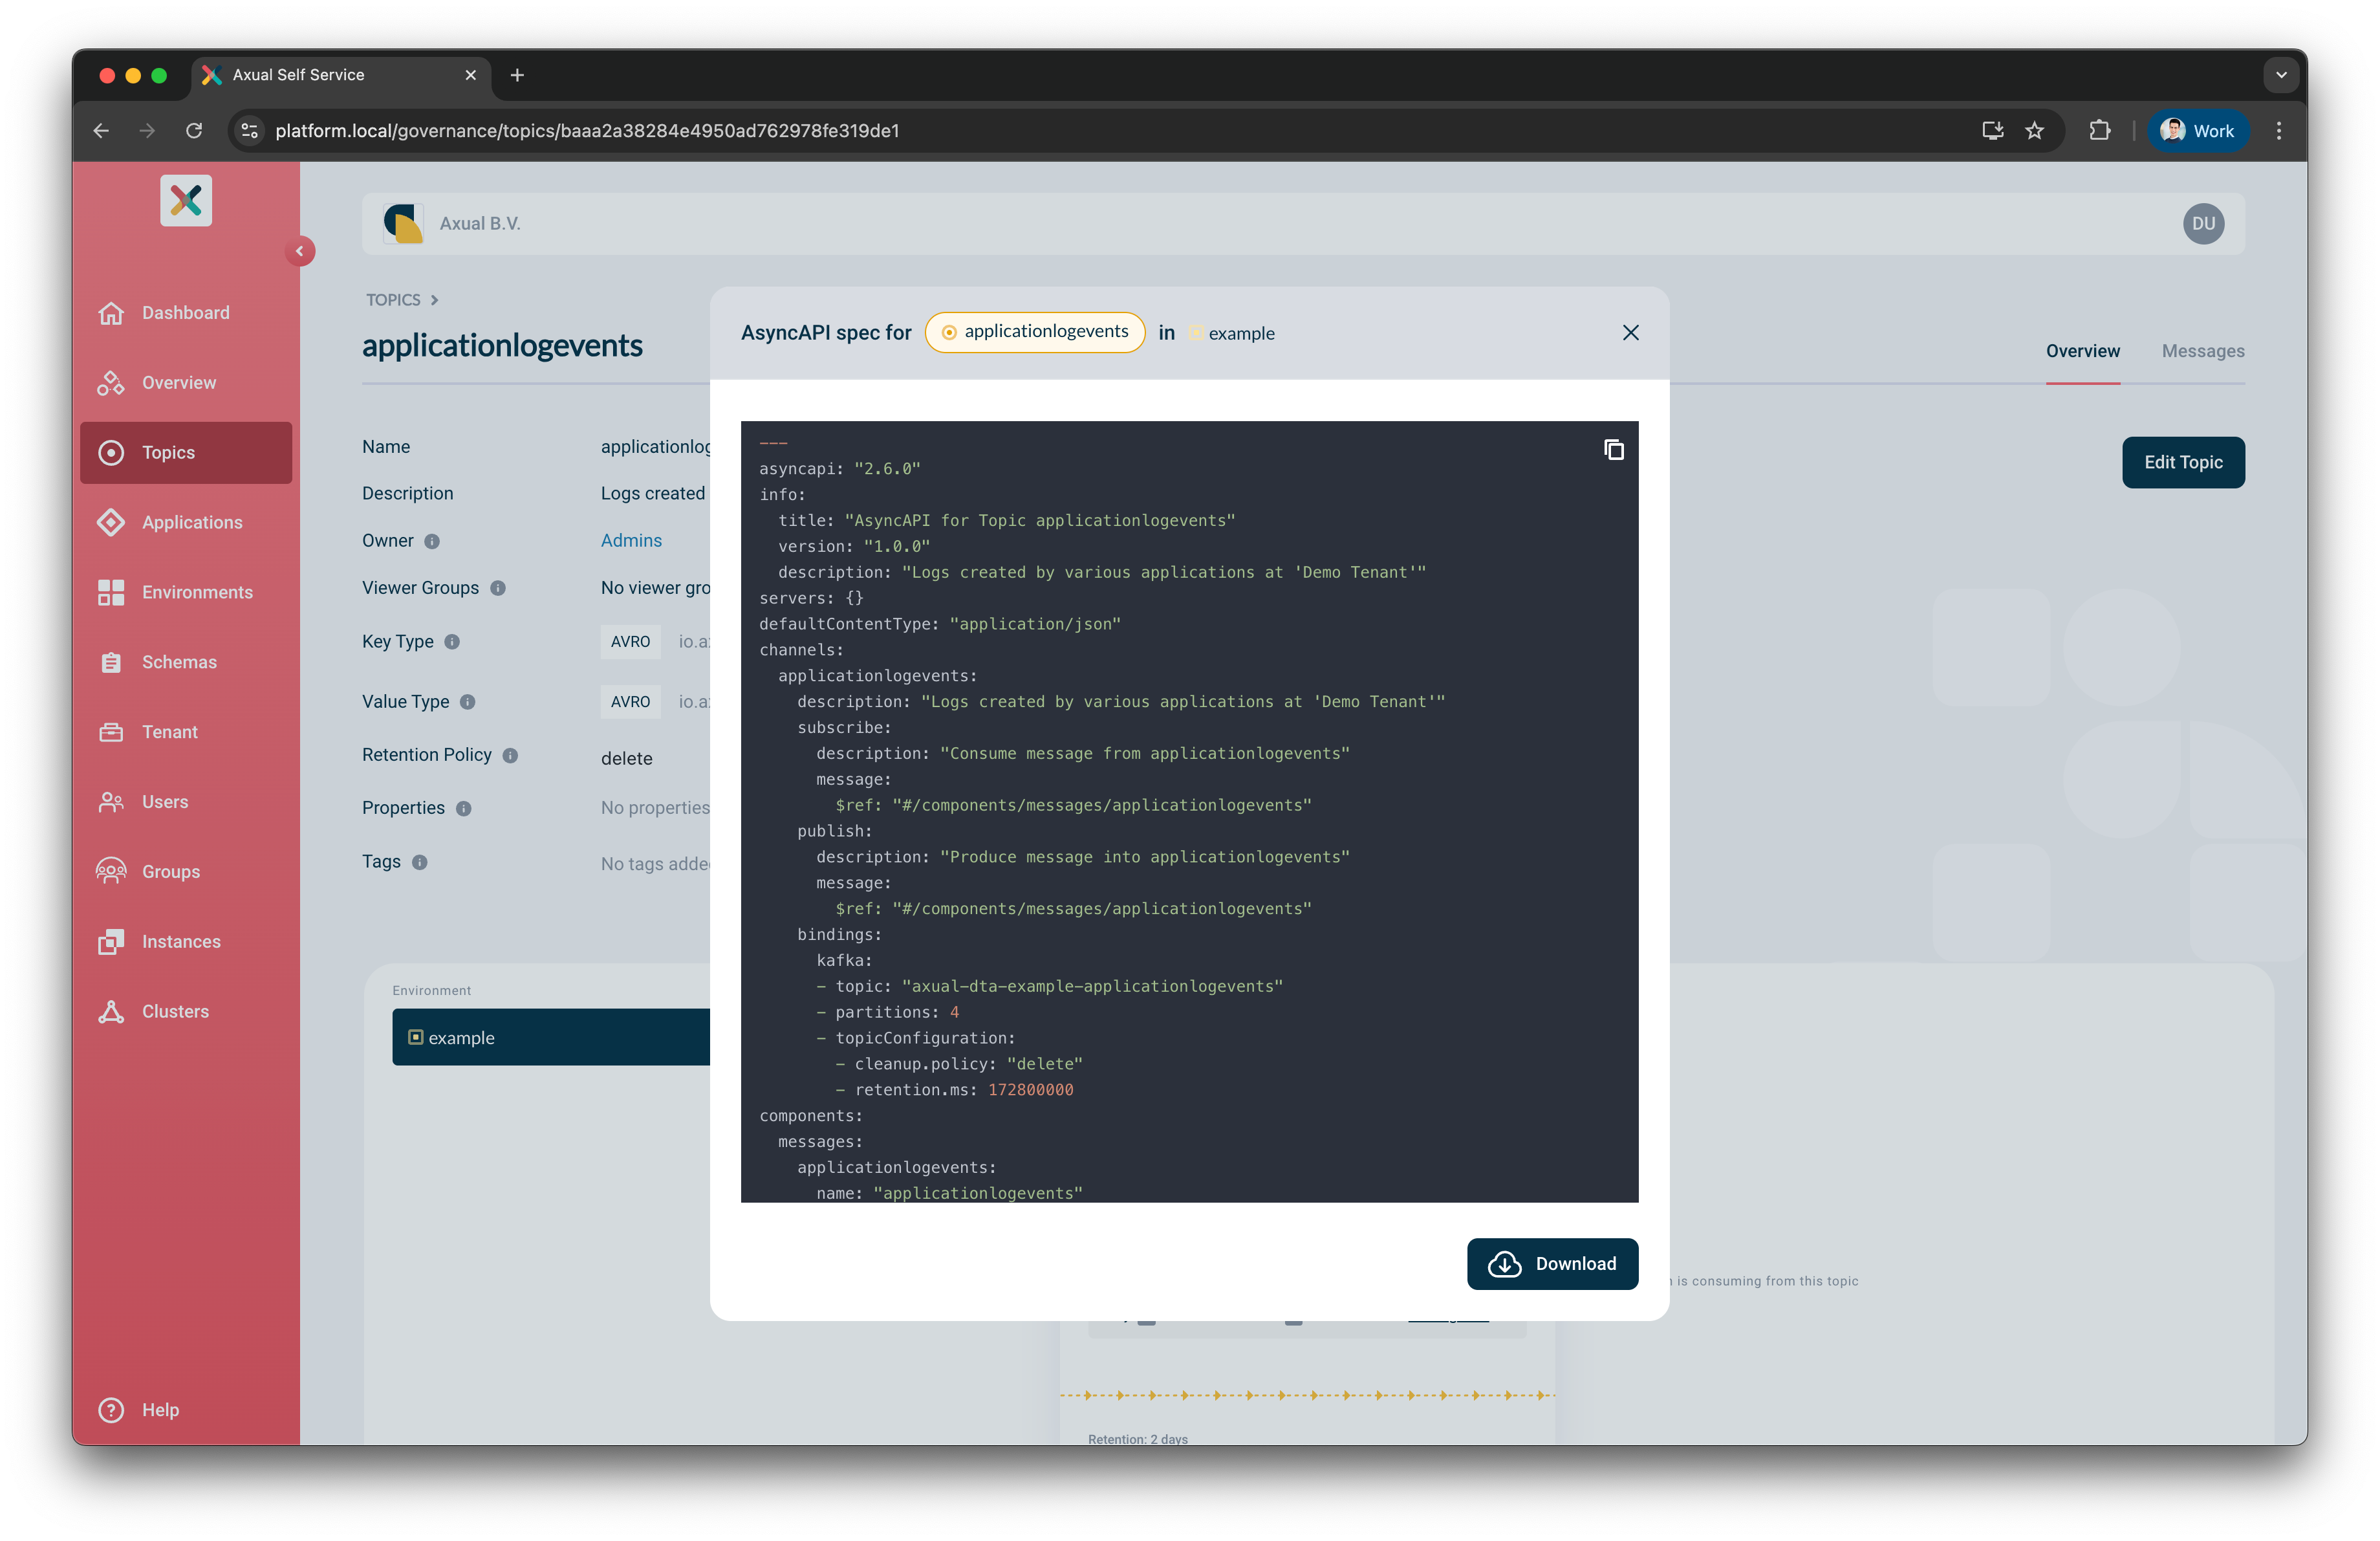This screenshot has width=2380, height=1541.
Task: Click the TOPICS breadcrumb chevron
Action: coord(434,300)
